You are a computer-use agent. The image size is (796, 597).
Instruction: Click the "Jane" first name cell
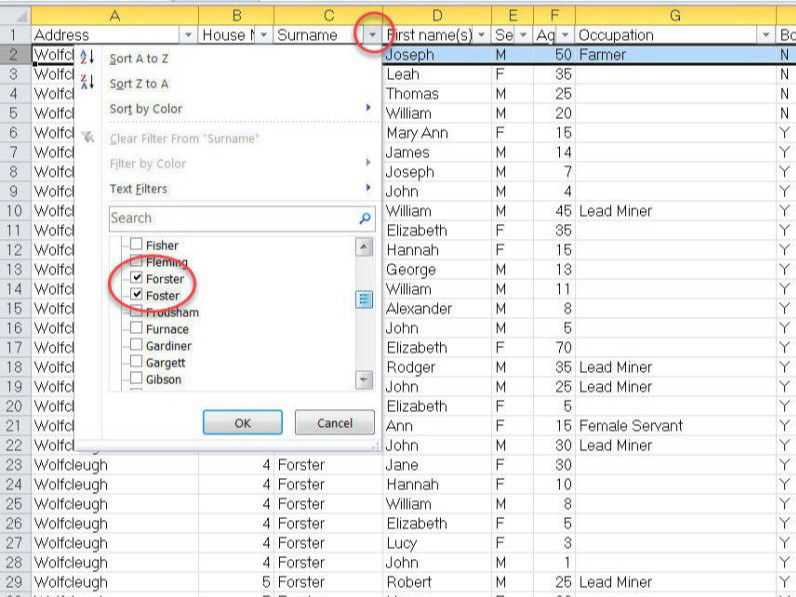[437, 465]
